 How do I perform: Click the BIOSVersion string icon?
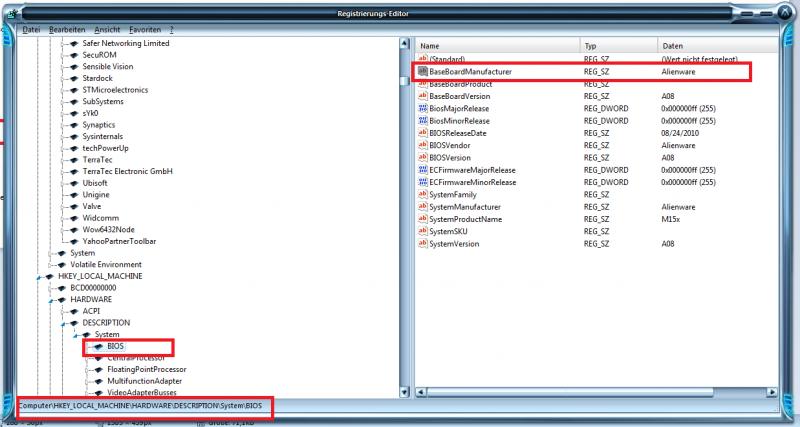click(x=422, y=157)
